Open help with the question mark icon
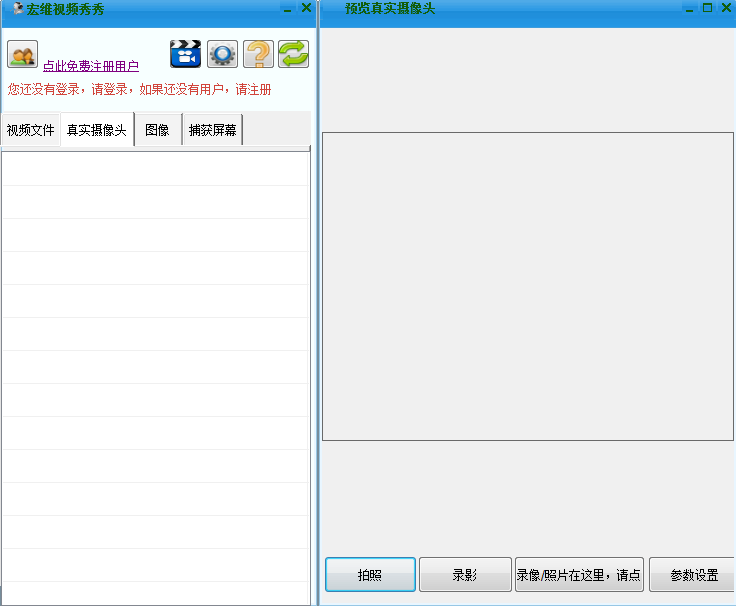736x606 pixels. [258, 54]
